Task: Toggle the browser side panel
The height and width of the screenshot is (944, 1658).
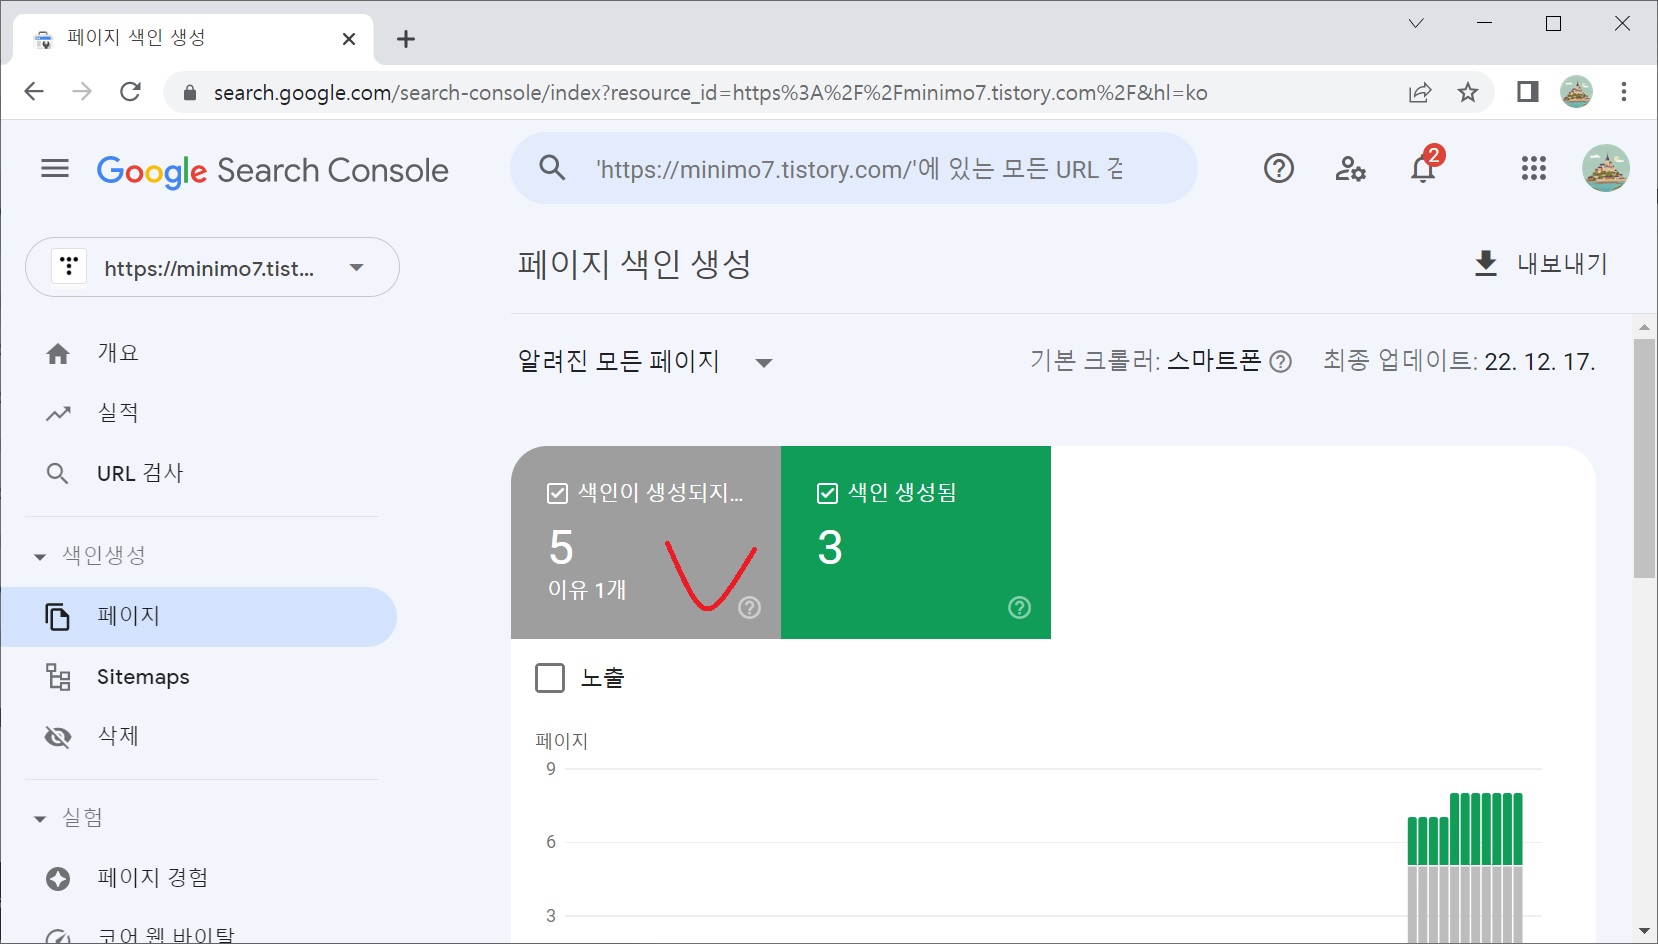Action: 1527,92
